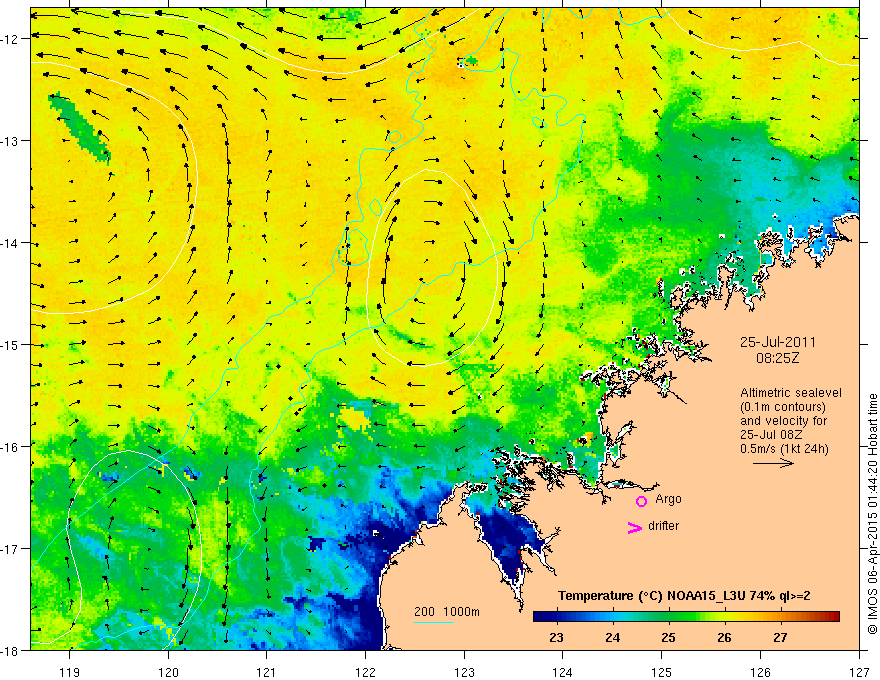The height and width of the screenshot is (680, 880).
Task: Click longitude axis label 121
Action: tap(267, 672)
